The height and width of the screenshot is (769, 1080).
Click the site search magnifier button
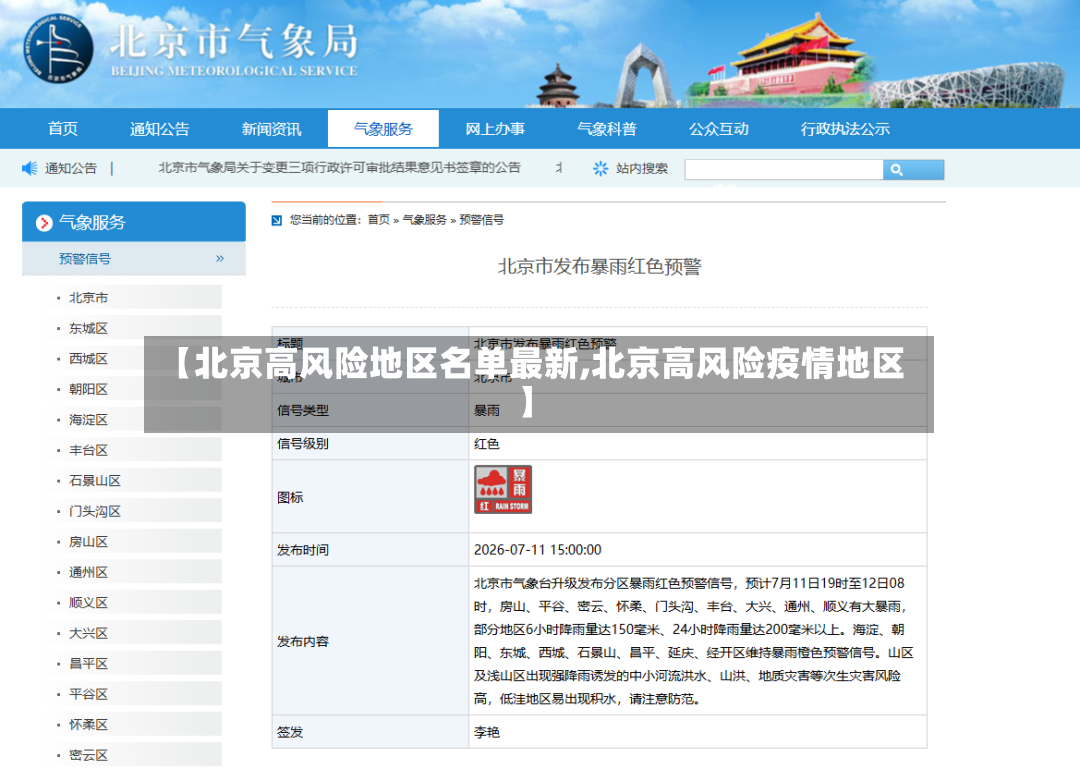click(x=913, y=170)
